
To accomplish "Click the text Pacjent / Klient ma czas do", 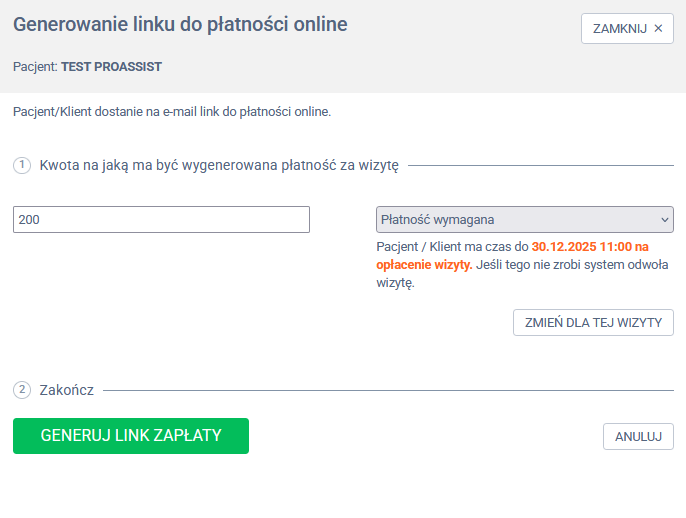I will click(x=452, y=246).
